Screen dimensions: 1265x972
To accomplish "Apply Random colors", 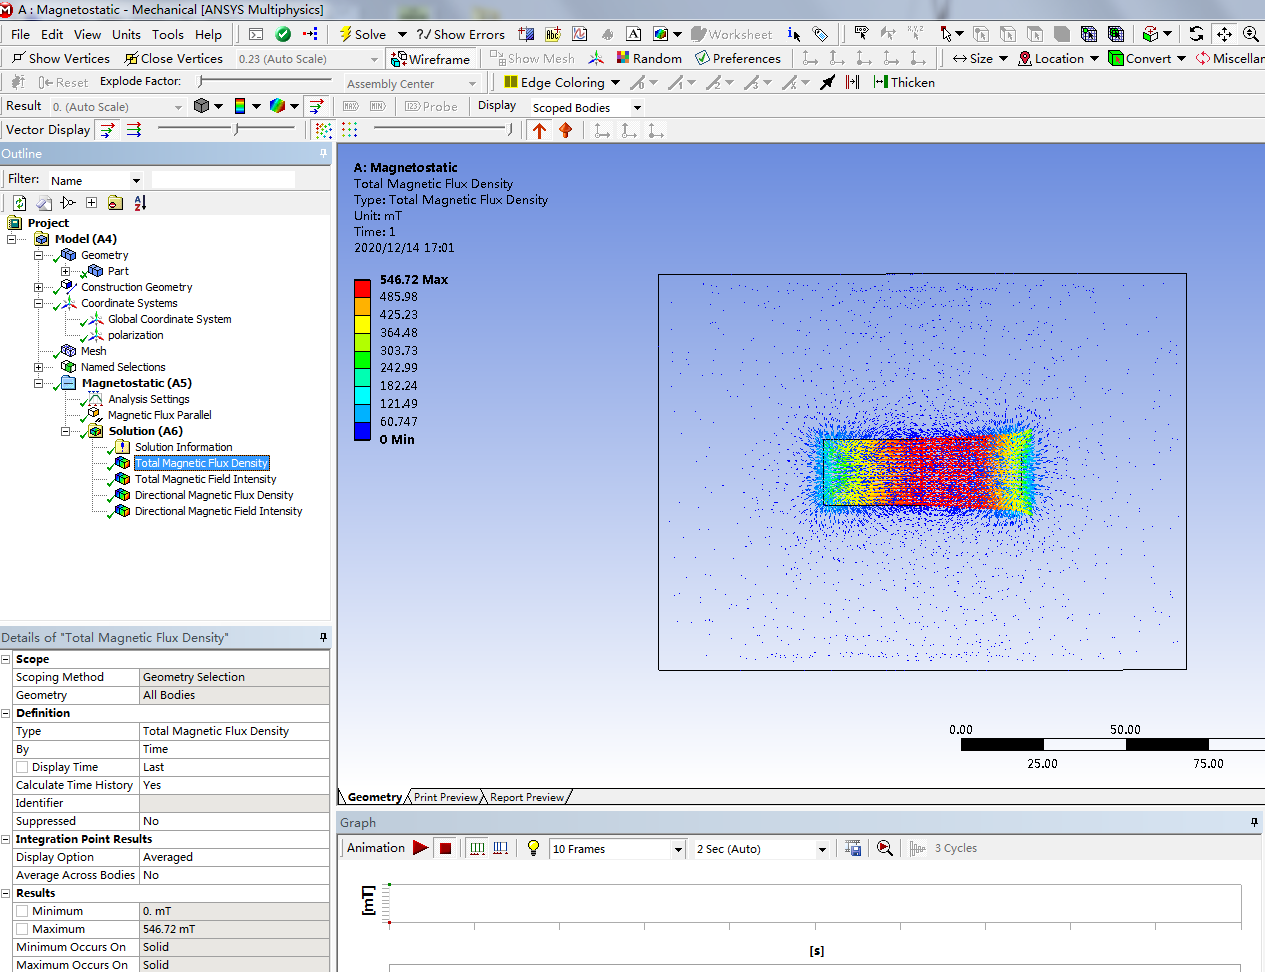I will (x=649, y=58).
